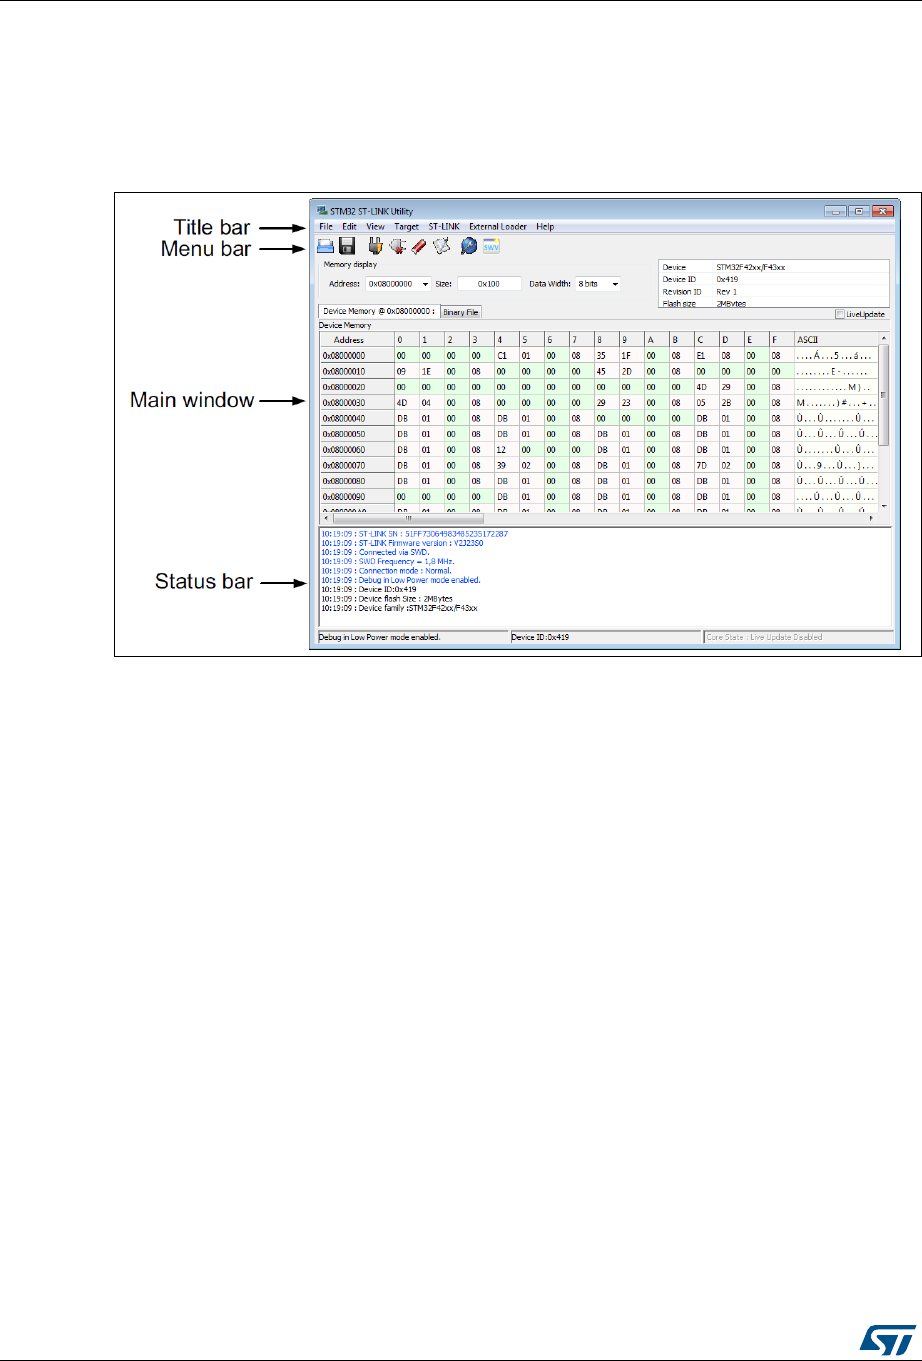Click cell 1E in row 0x08000010
The image size is (922, 1361).
pos(431,370)
